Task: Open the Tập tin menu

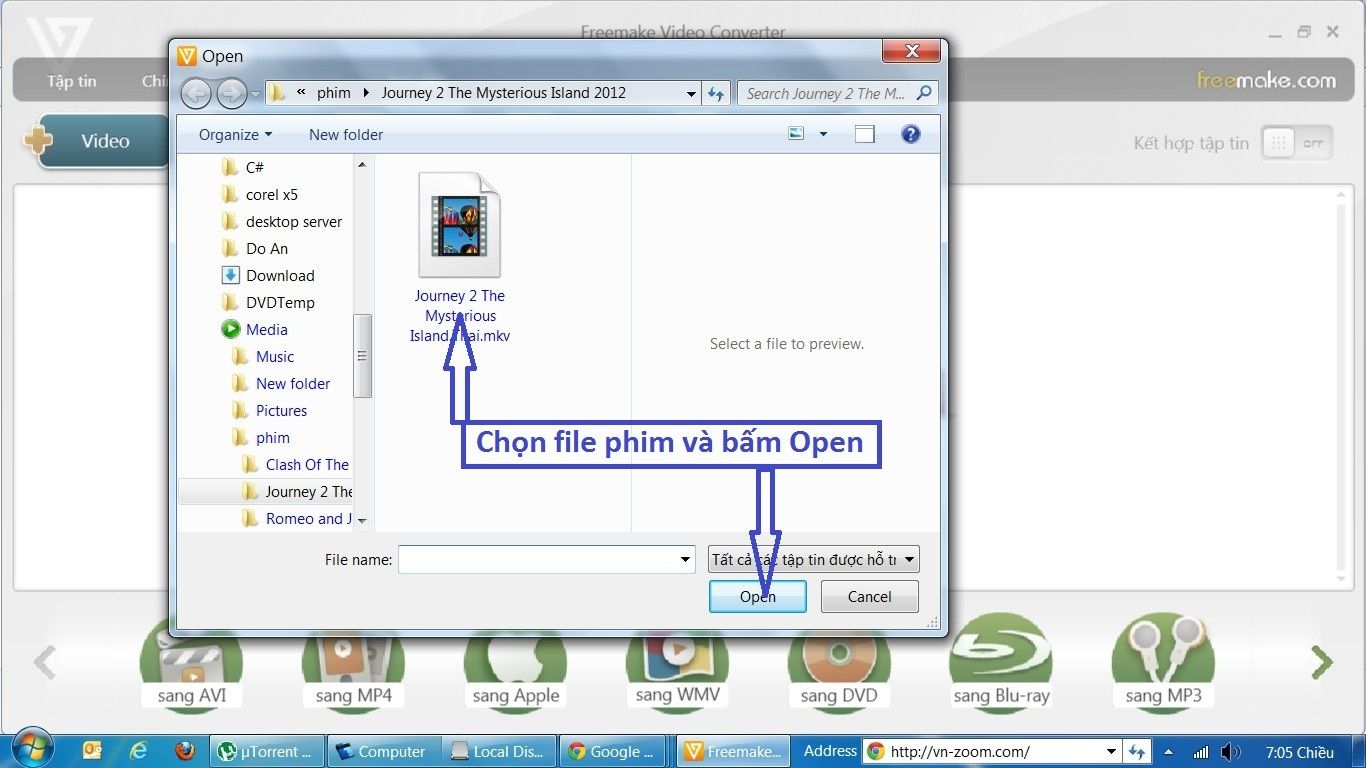Action: point(71,81)
